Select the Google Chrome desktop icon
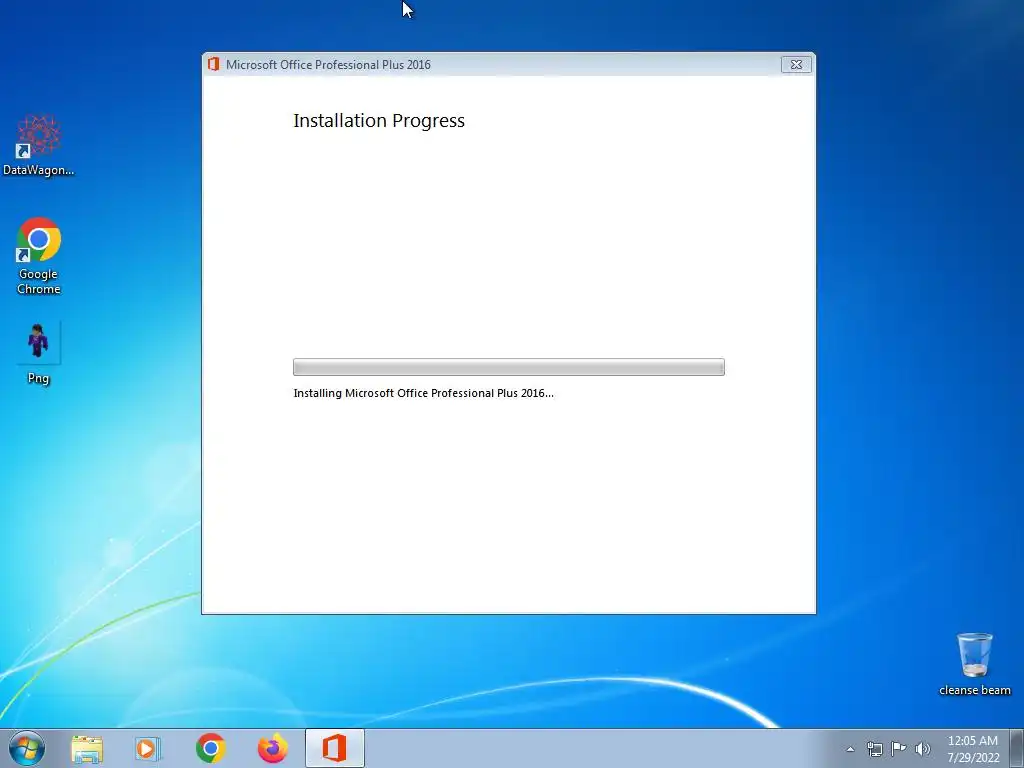Viewport: 1024px width, 768px height. point(39,256)
